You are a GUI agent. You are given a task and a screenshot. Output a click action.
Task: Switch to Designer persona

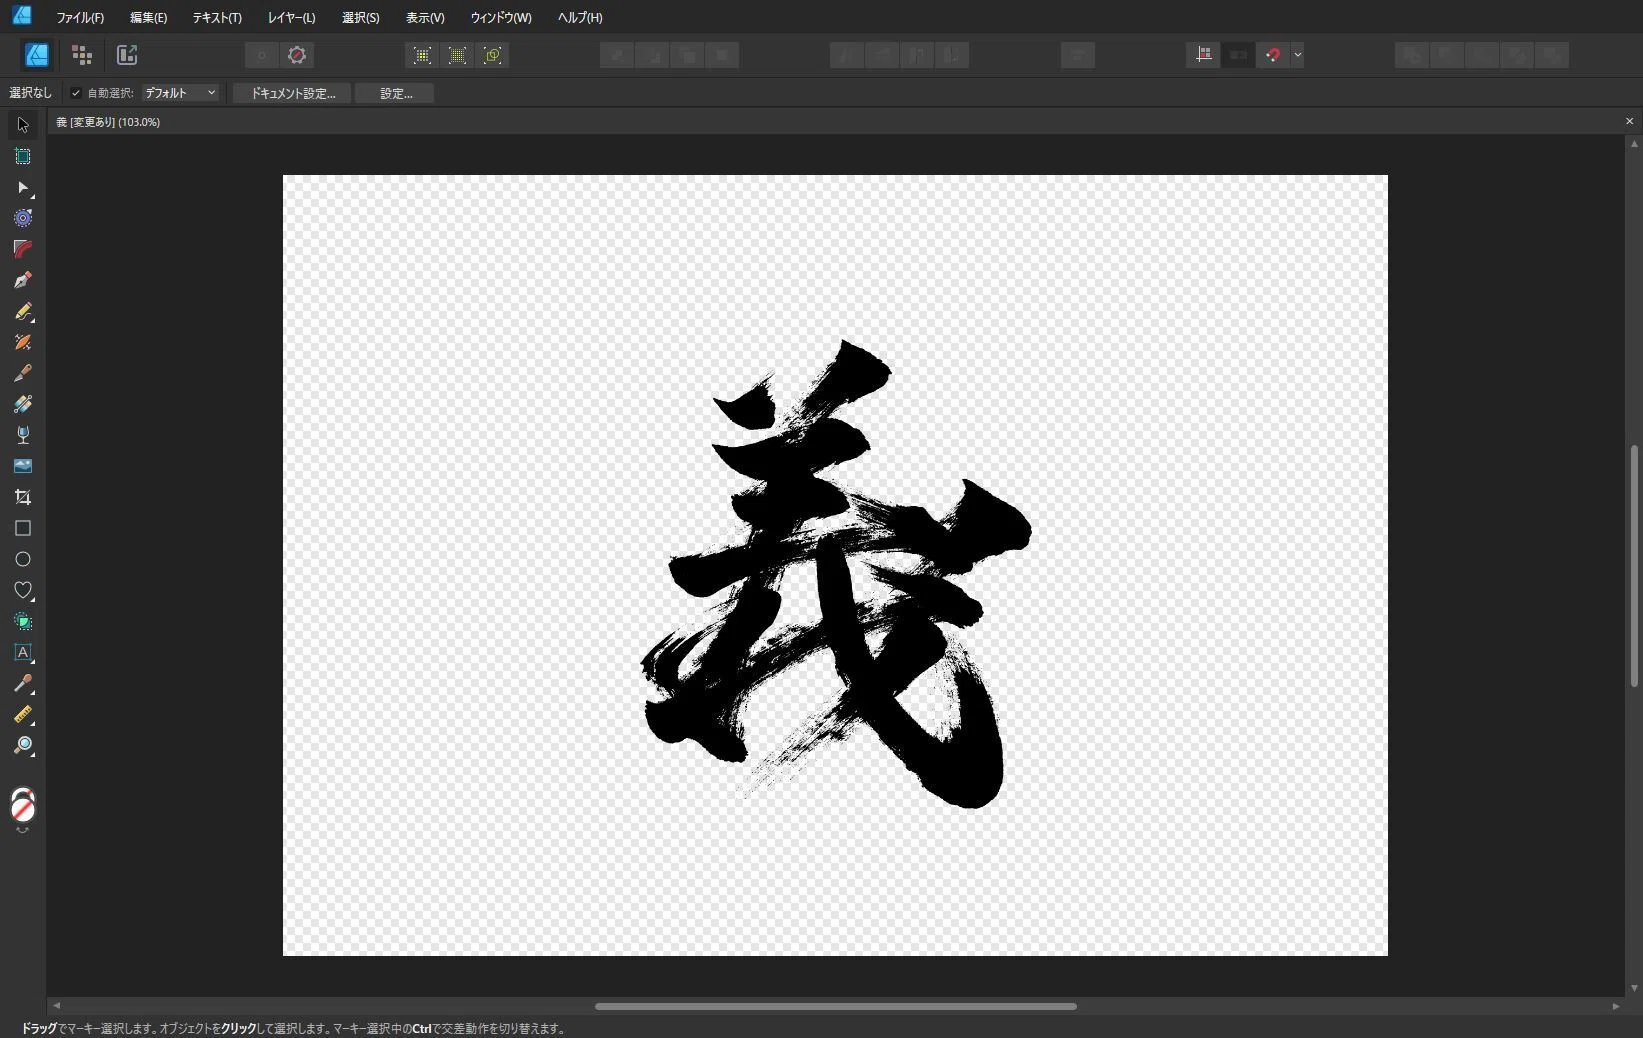point(37,55)
